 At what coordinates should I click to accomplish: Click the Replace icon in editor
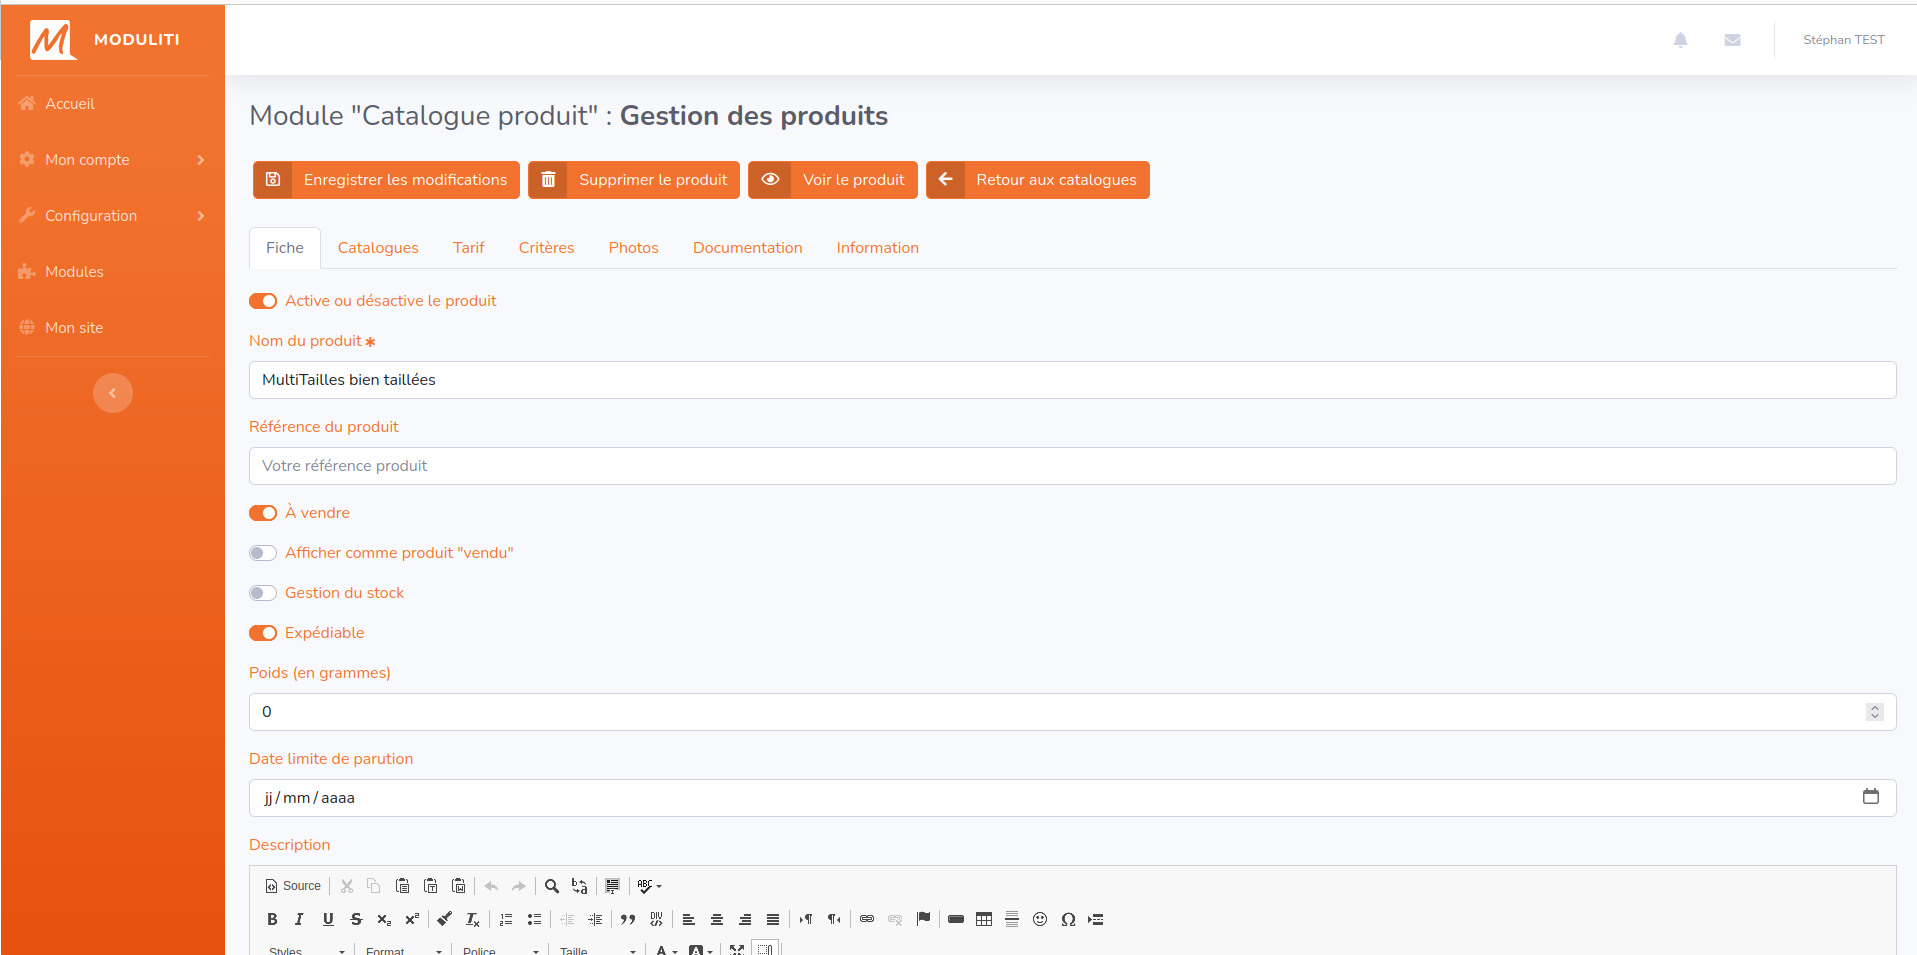click(x=579, y=886)
